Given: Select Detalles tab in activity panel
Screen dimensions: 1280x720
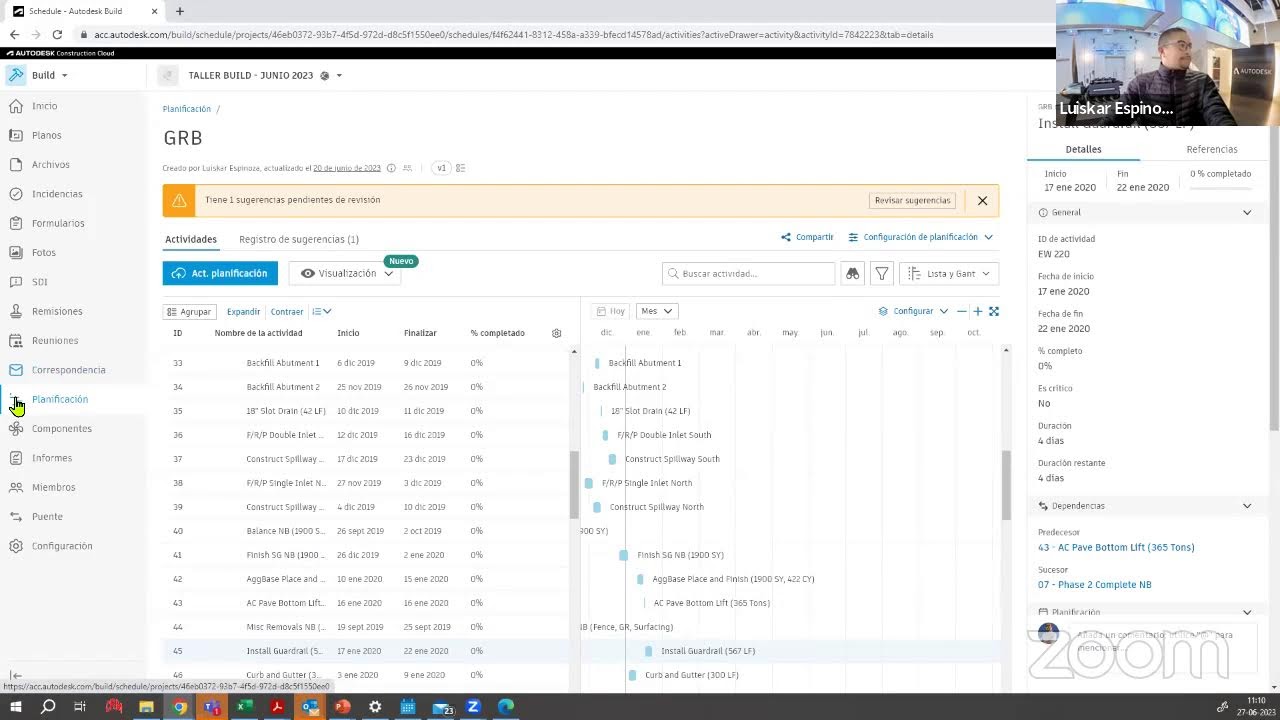Looking at the screenshot, I should pyautogui.click(x=1083, y=149).
